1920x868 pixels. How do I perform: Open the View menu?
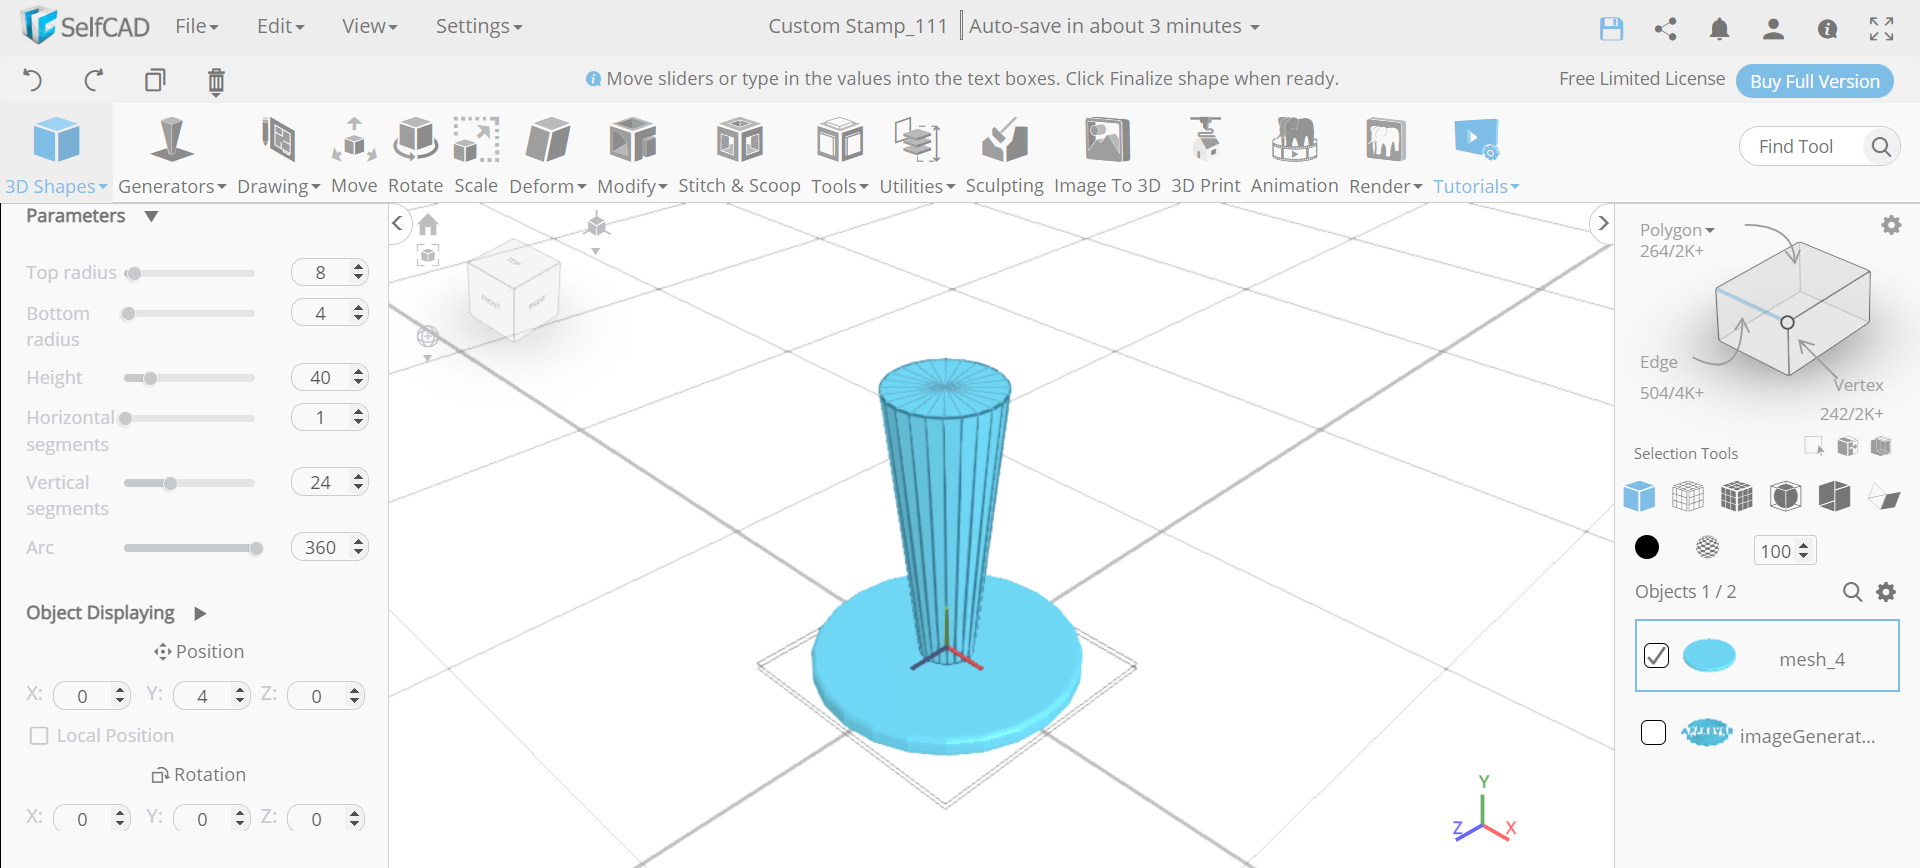(369, 26)
